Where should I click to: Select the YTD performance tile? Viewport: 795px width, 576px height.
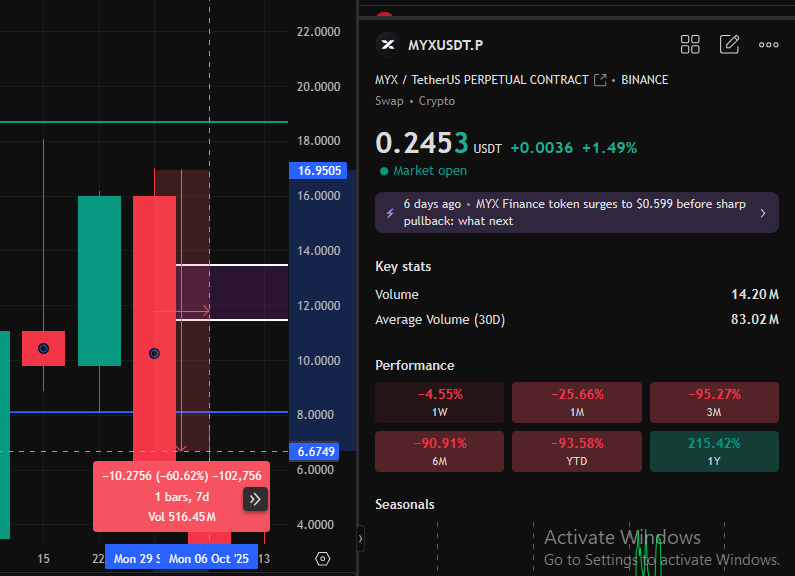tap(577, 452)
